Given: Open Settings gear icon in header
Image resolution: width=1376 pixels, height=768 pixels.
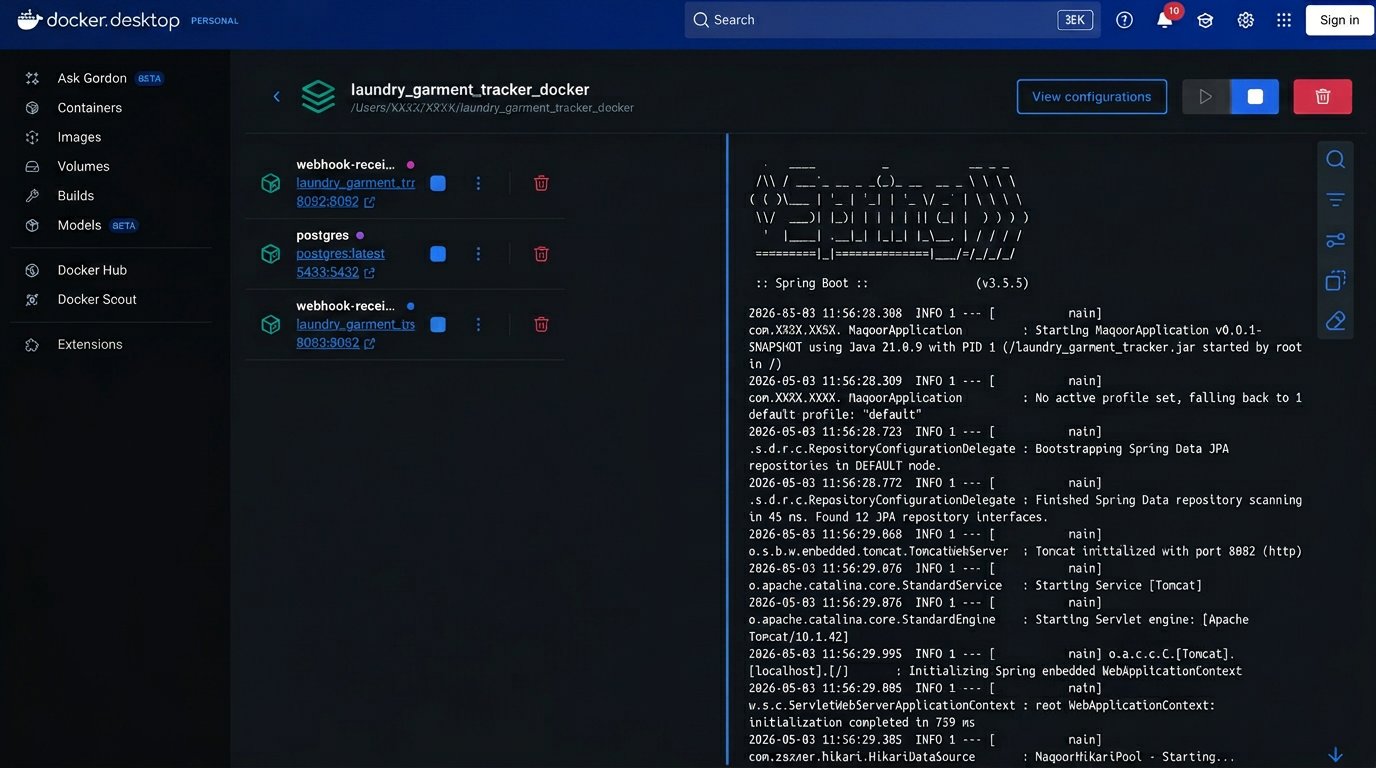Looking at the screenshot, I should pos(1245,20).
